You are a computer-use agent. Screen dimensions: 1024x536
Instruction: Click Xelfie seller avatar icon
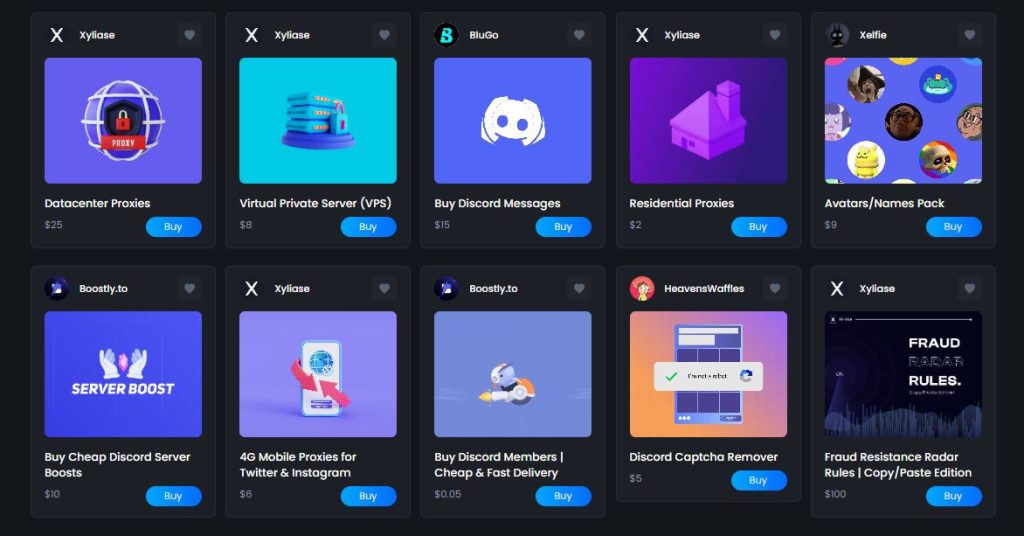837,35
